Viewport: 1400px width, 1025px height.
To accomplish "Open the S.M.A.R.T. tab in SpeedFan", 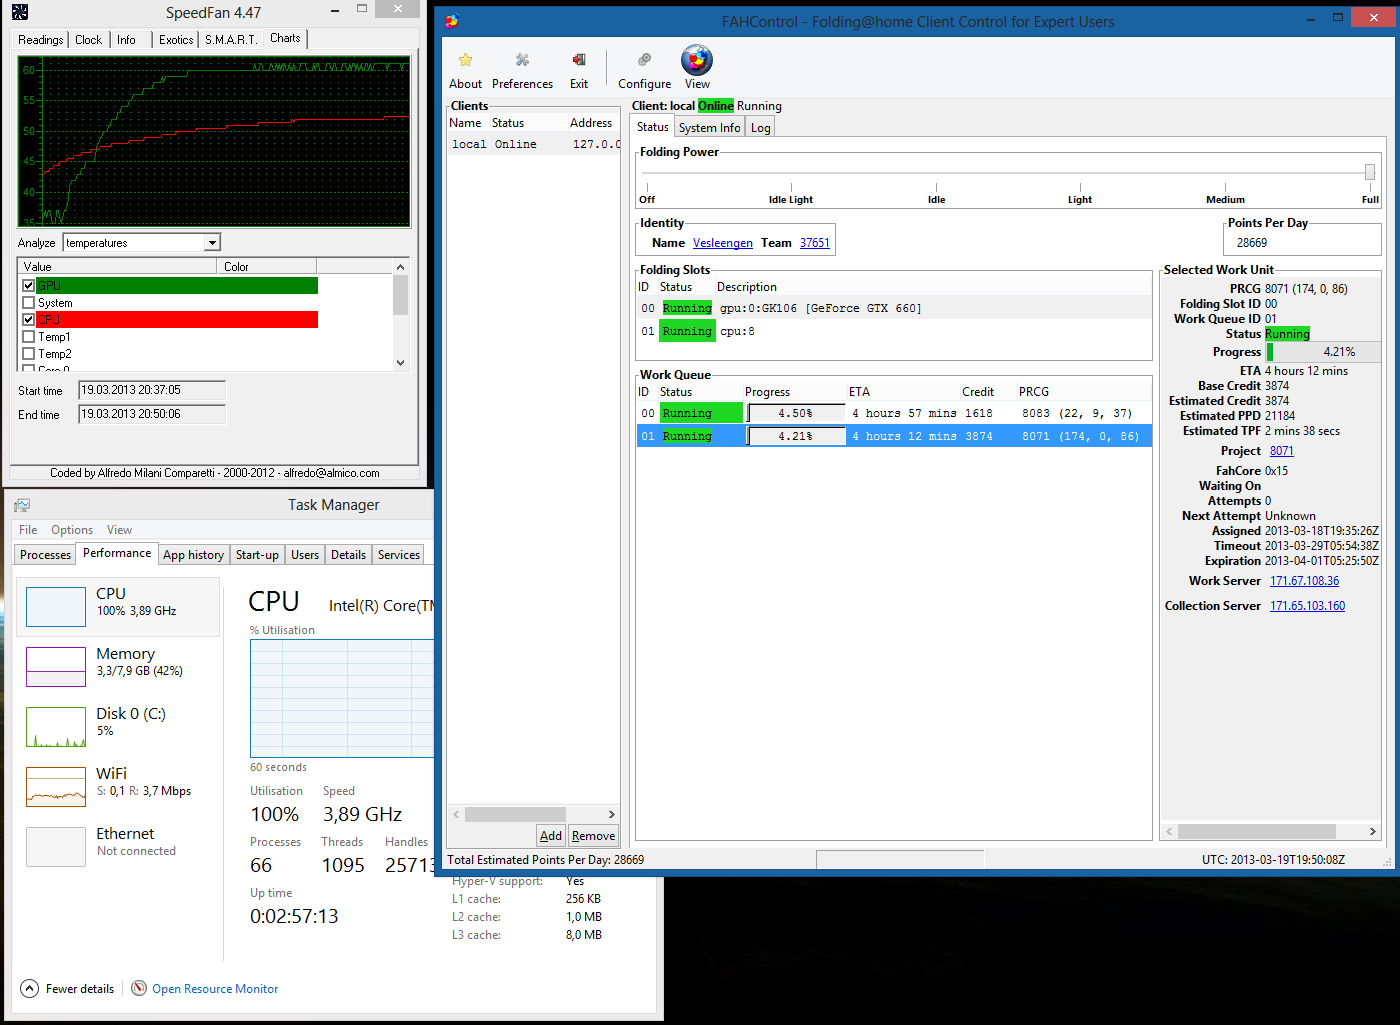I will (231, 40).
